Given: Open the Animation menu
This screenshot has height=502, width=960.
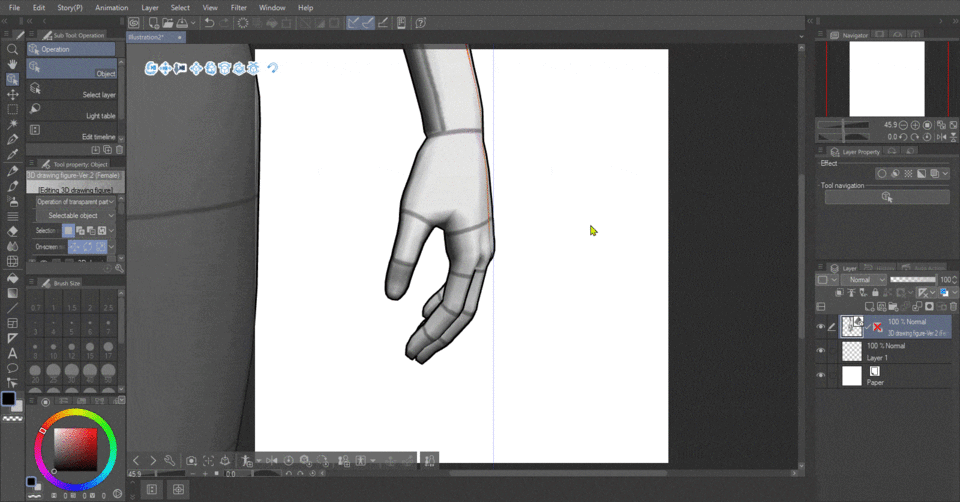Looking at the screenshot, I should [x=111, y=7].
